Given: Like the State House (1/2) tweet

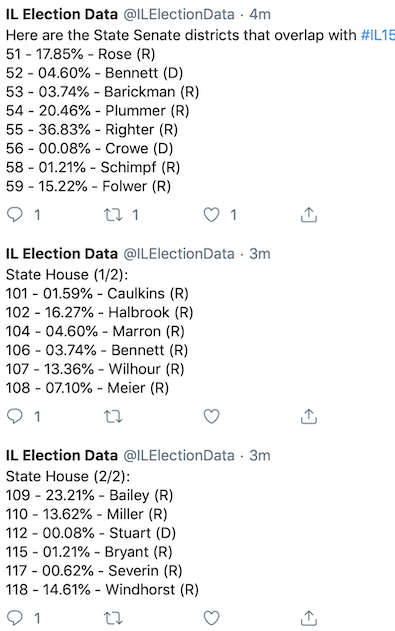Looking at the screenshot, I should pos(211,416).
